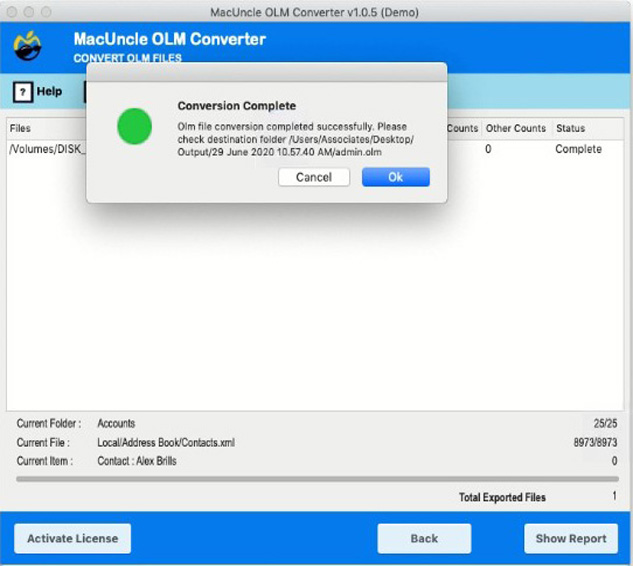Click the 25/25 folder count
Image resolution: width=633 pixels, height=566 pixels.
[605, 423]
